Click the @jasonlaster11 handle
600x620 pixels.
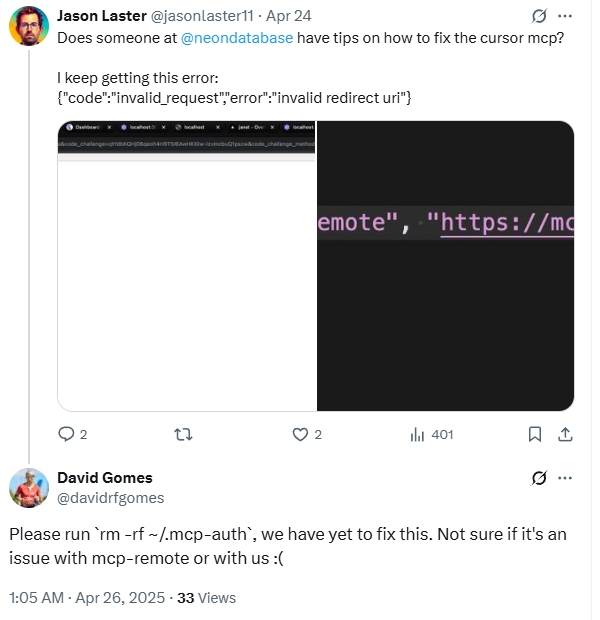click(x=202, y=16)
